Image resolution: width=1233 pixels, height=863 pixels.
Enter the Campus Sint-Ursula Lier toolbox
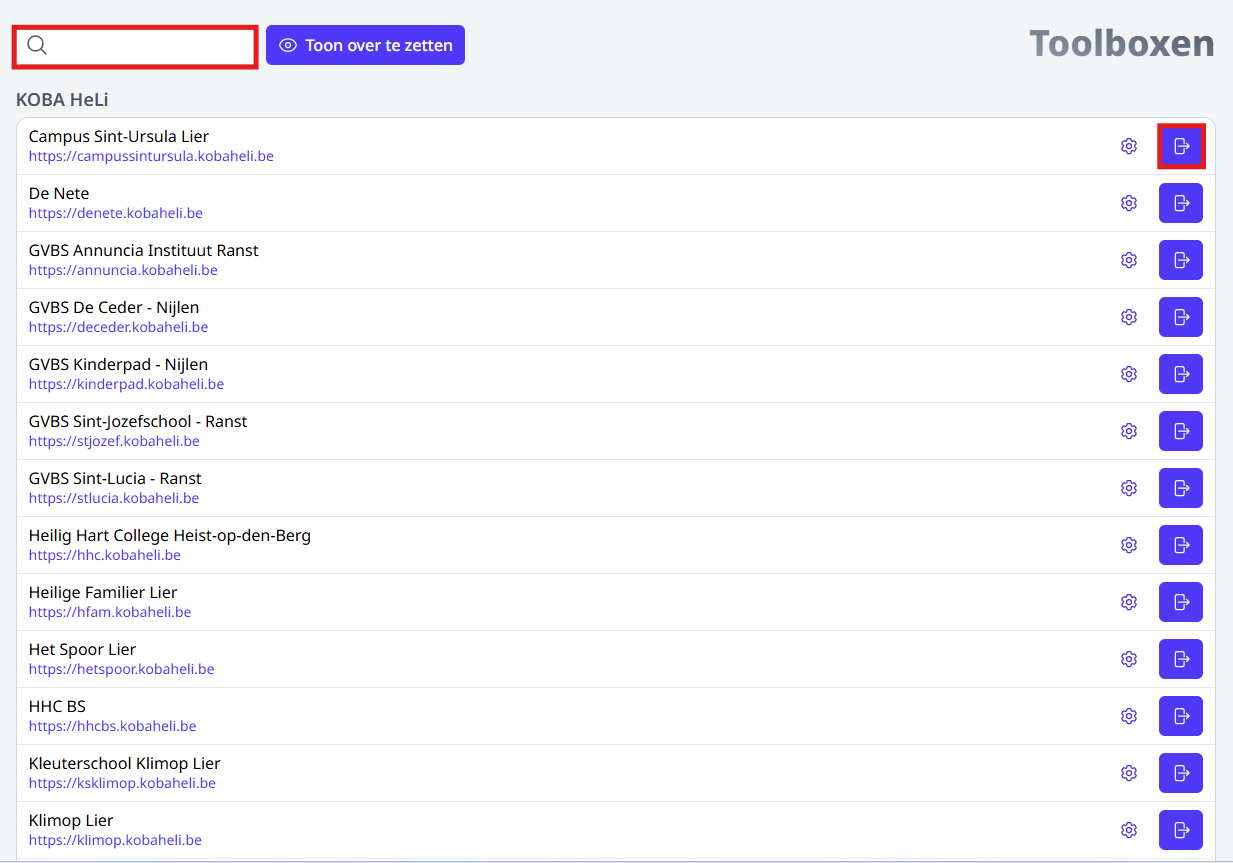(x=1181, y=146)
